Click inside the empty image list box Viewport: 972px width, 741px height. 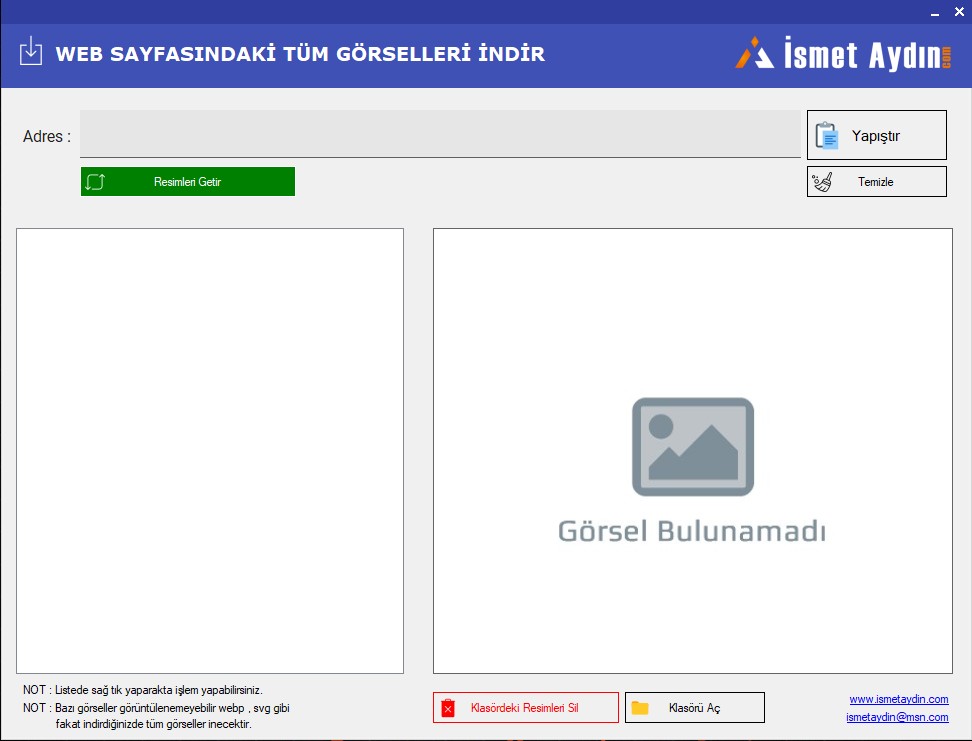coord(210,450)
